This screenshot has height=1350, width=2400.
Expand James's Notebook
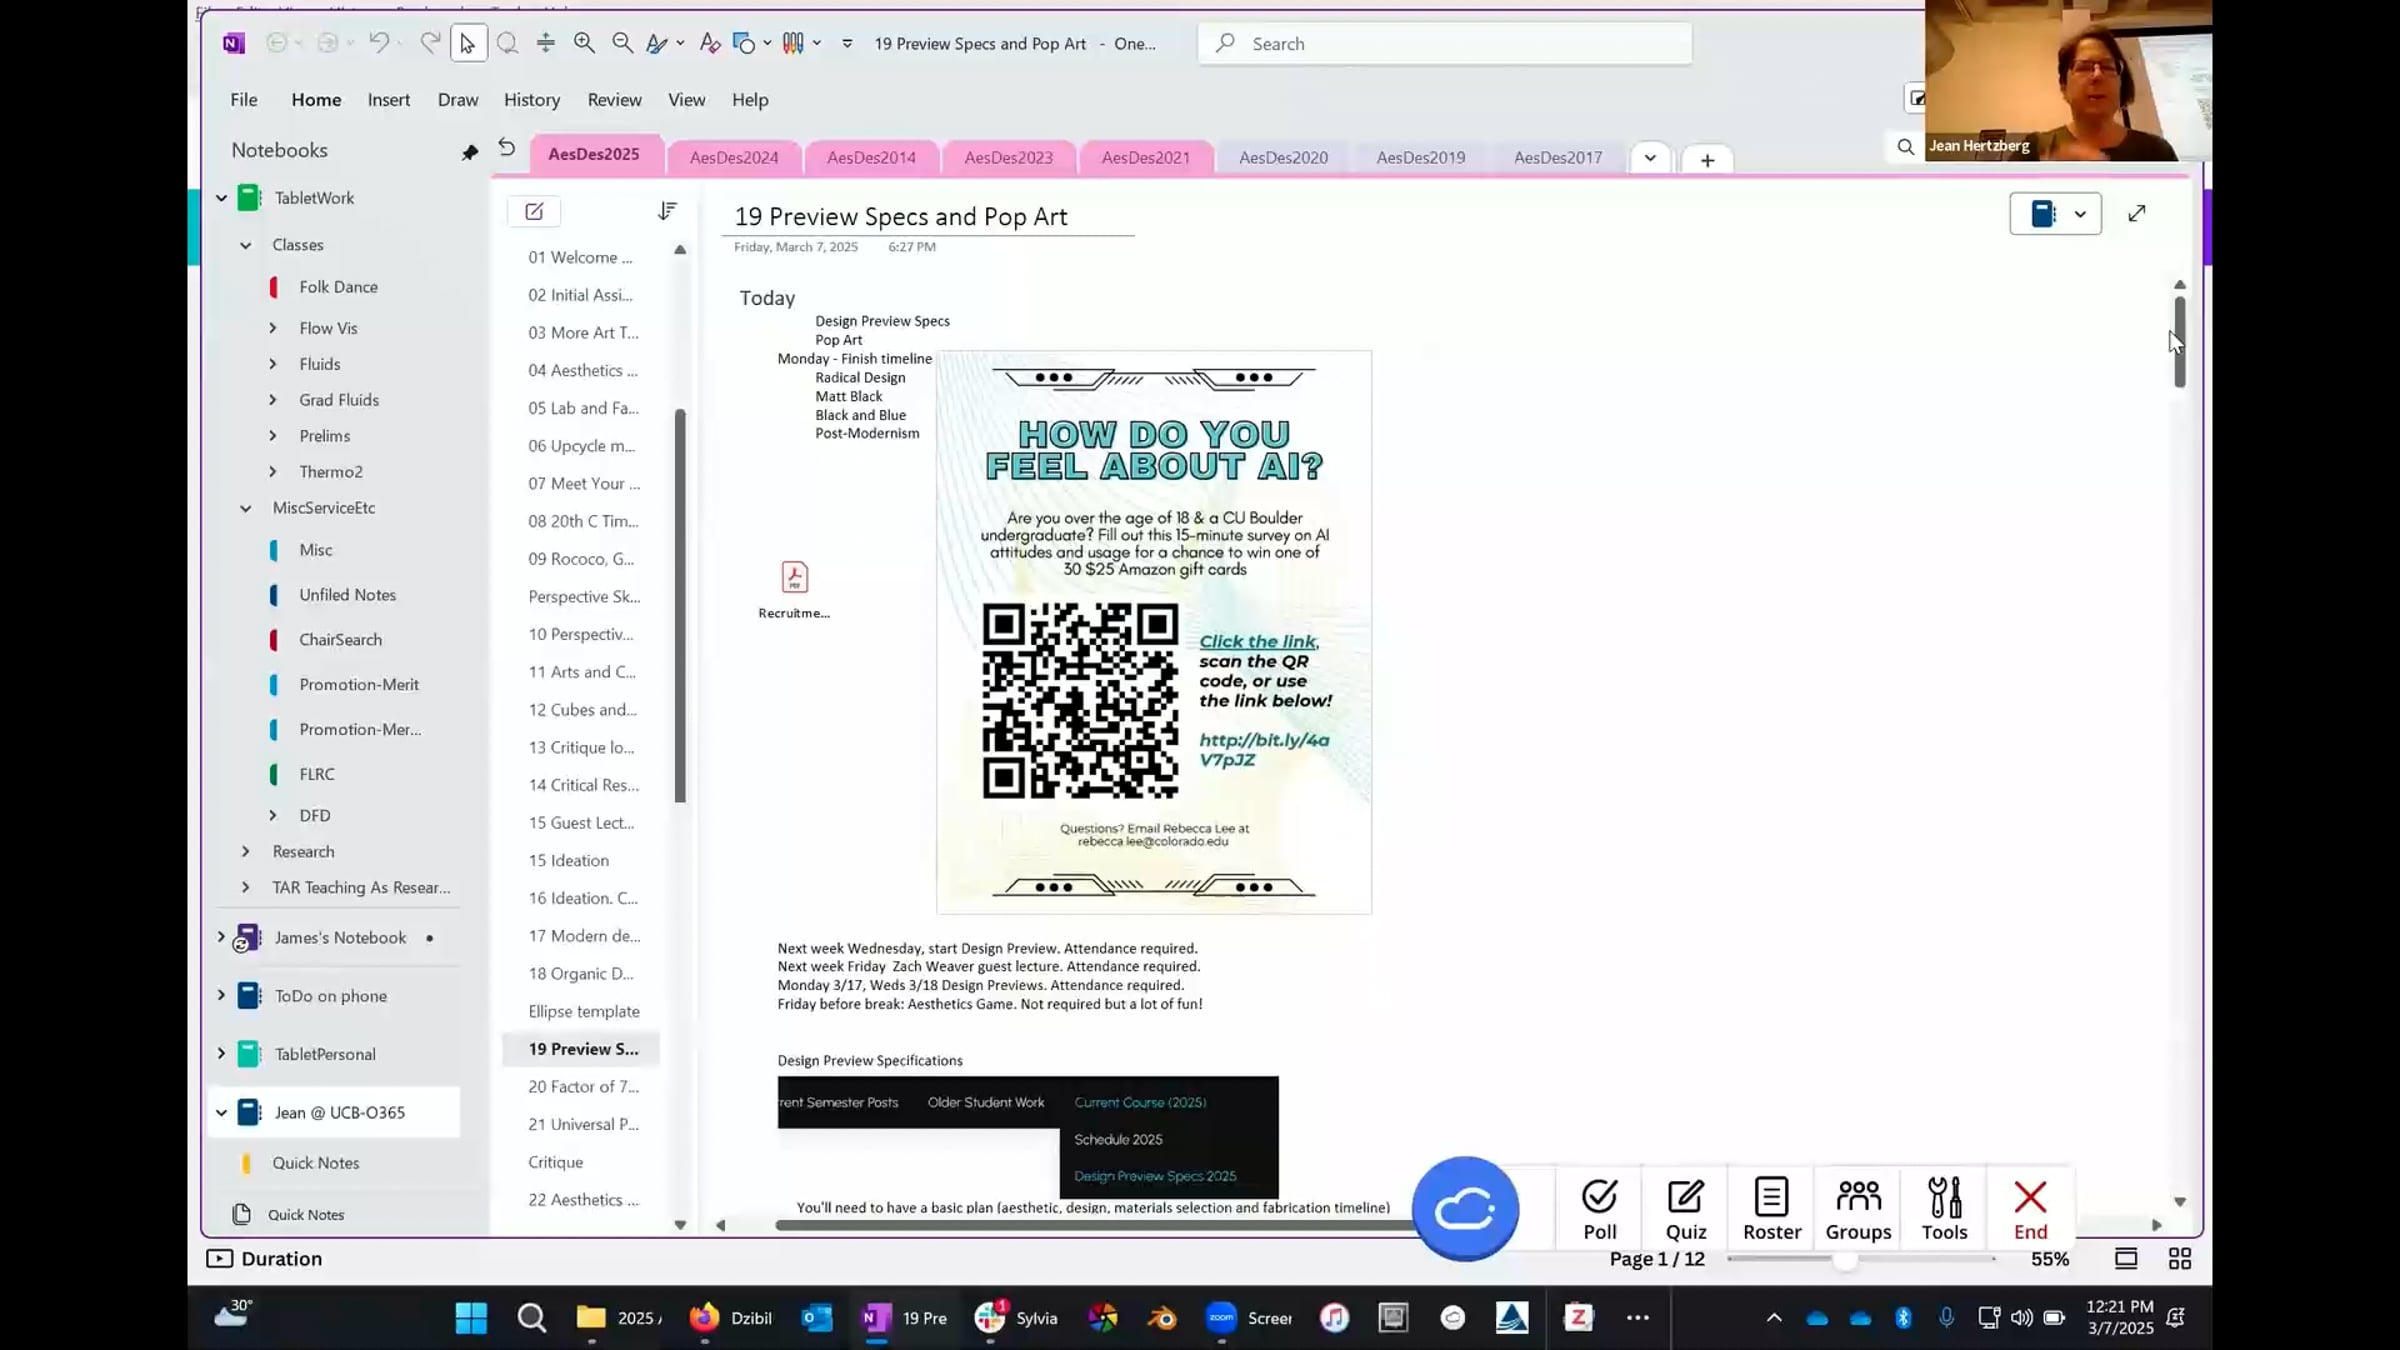pyautogui.click(x=221, y=936)
